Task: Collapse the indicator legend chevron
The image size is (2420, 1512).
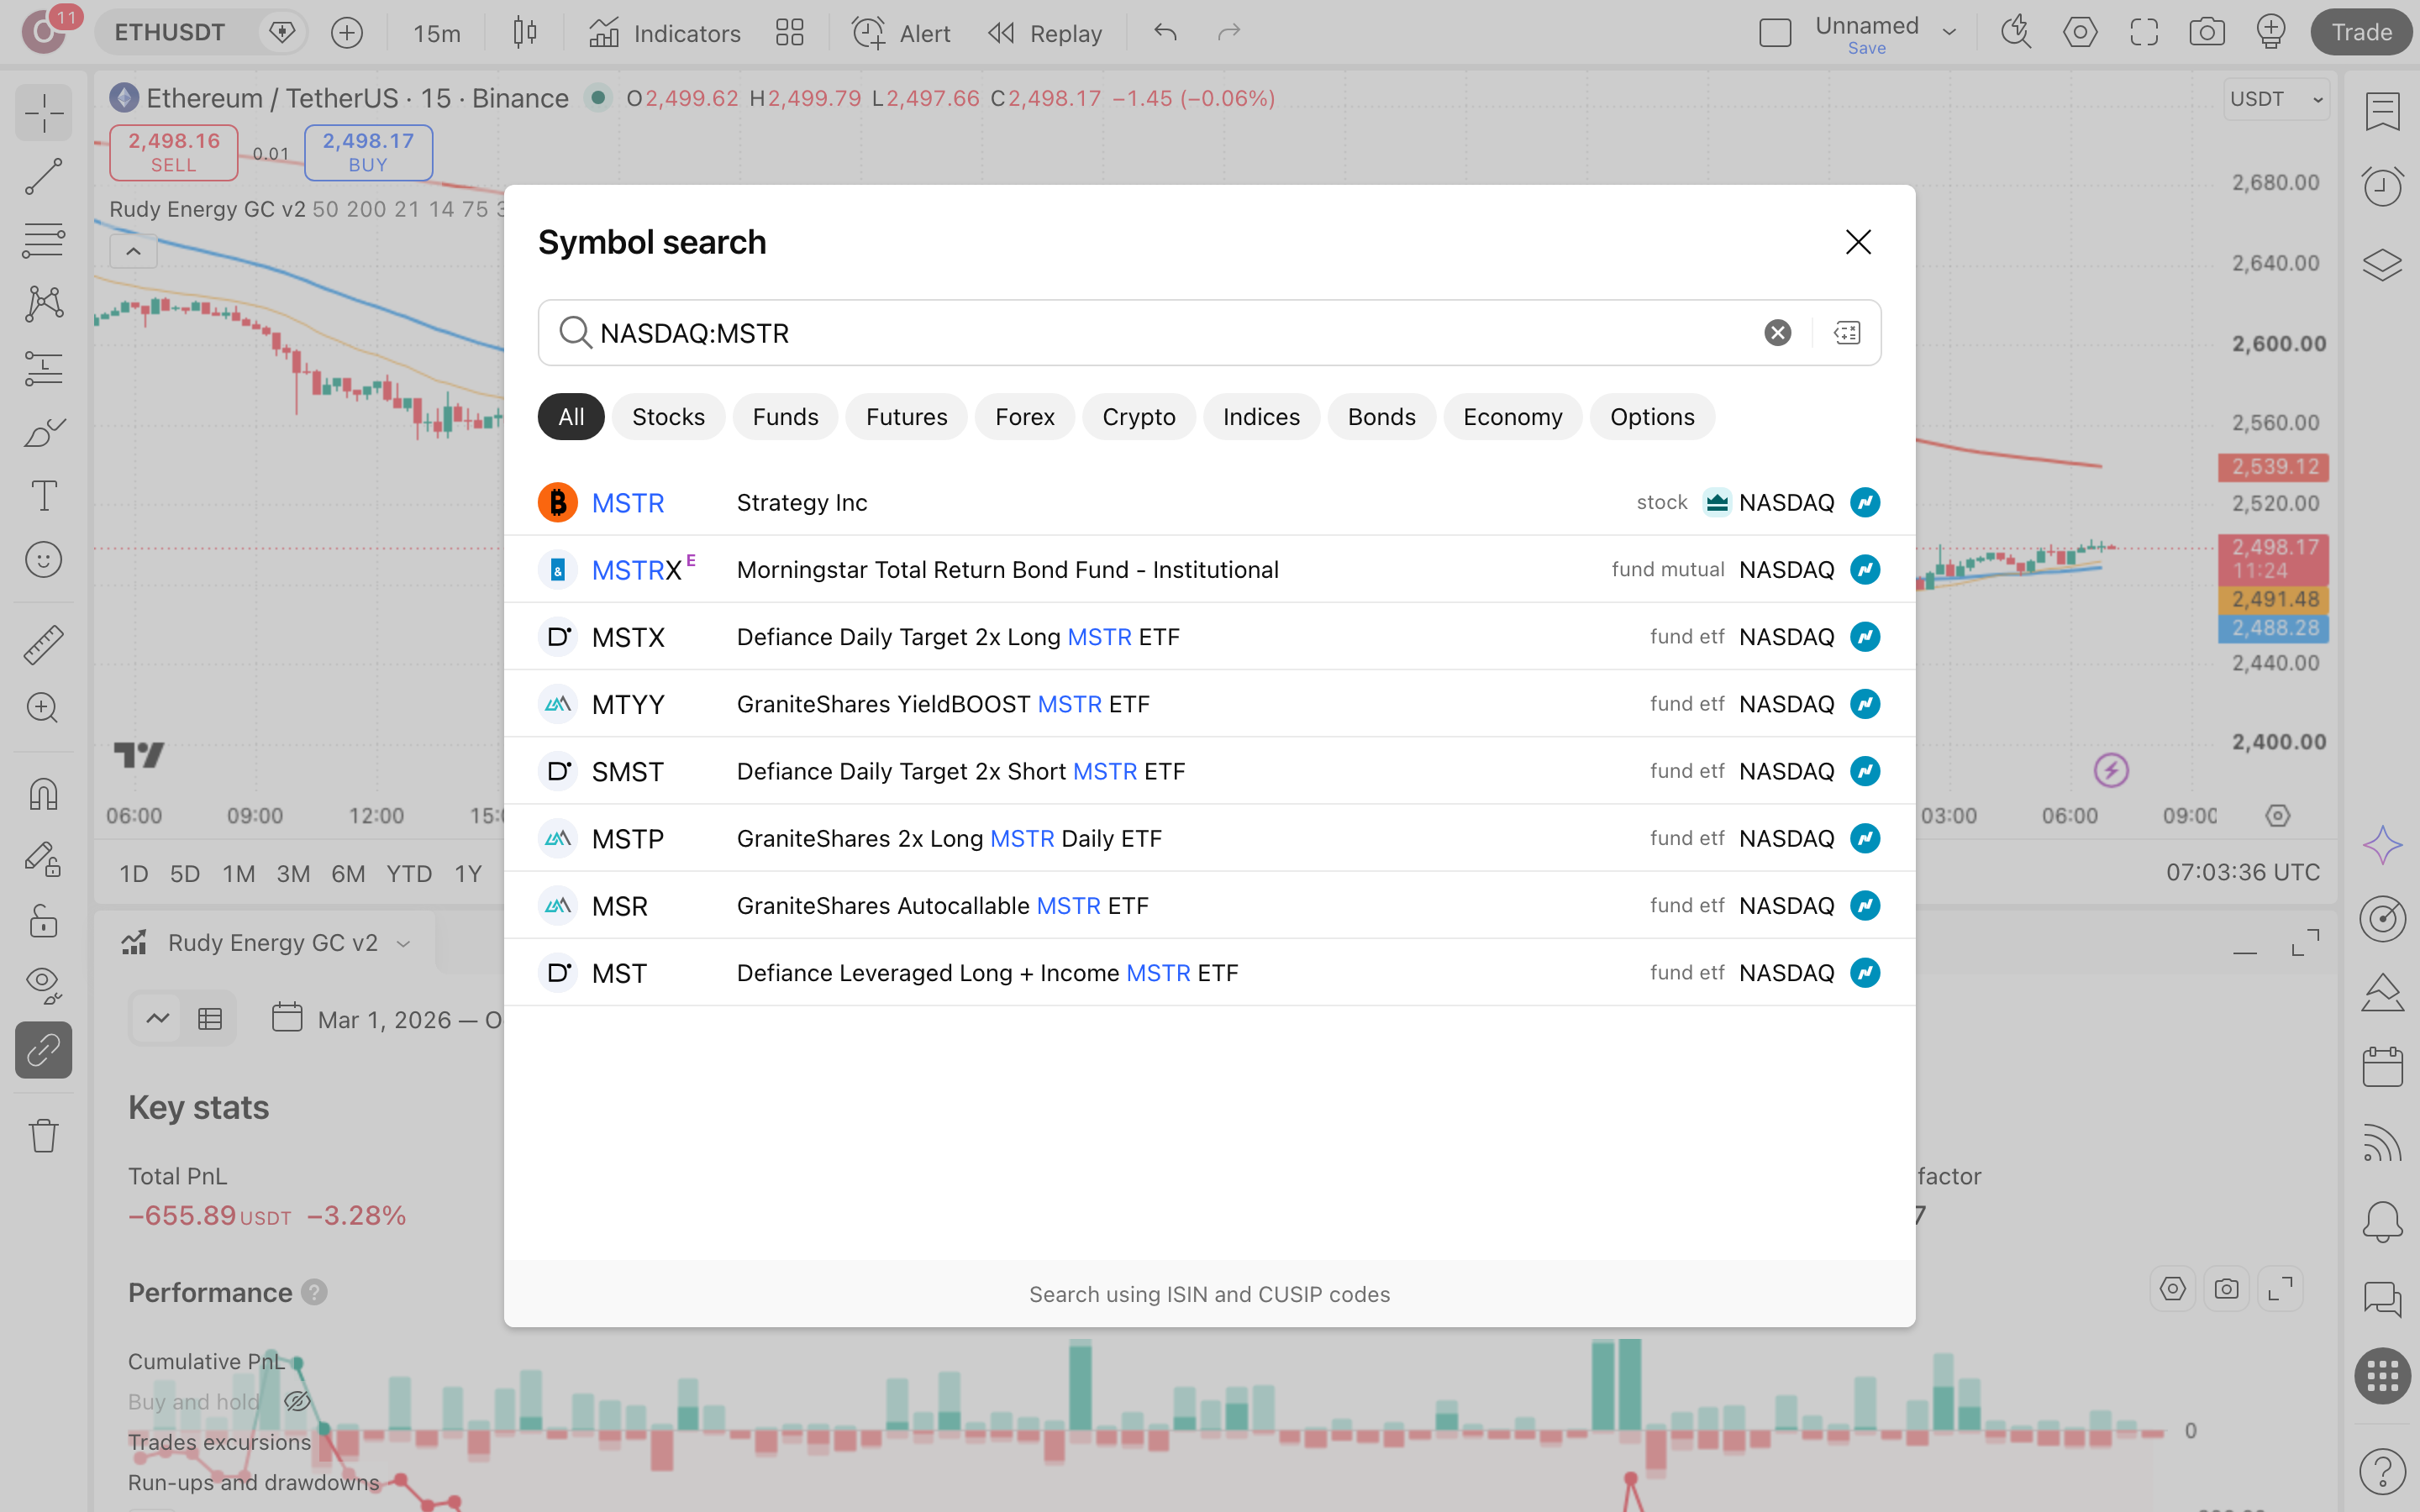Action: 133,251
